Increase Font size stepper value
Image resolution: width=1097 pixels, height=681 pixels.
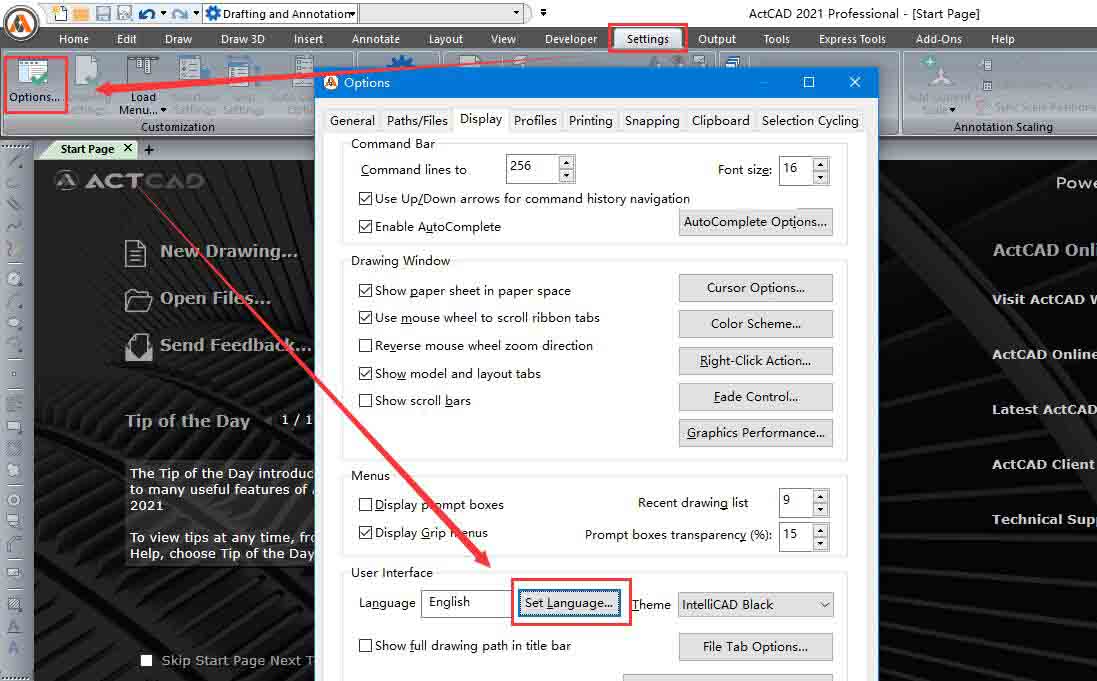pos(820,164)
